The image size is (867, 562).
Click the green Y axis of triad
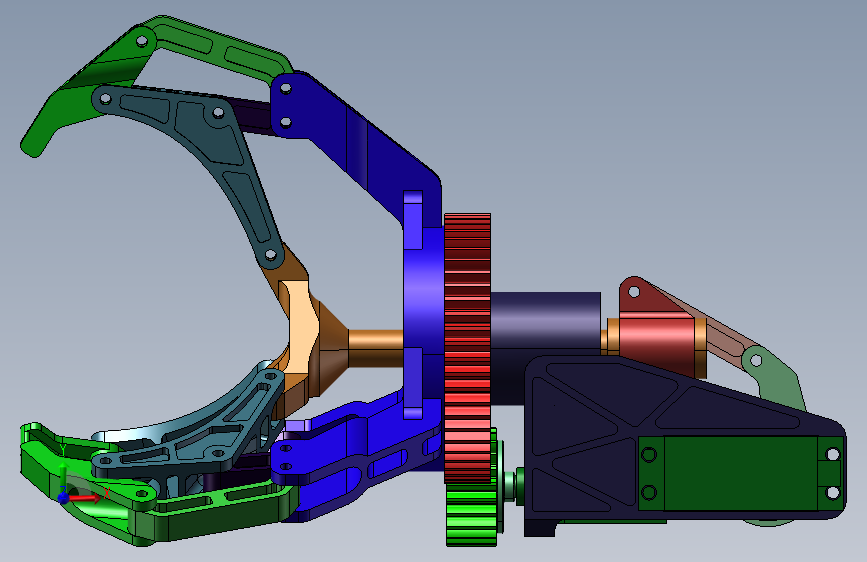(63, 476)
